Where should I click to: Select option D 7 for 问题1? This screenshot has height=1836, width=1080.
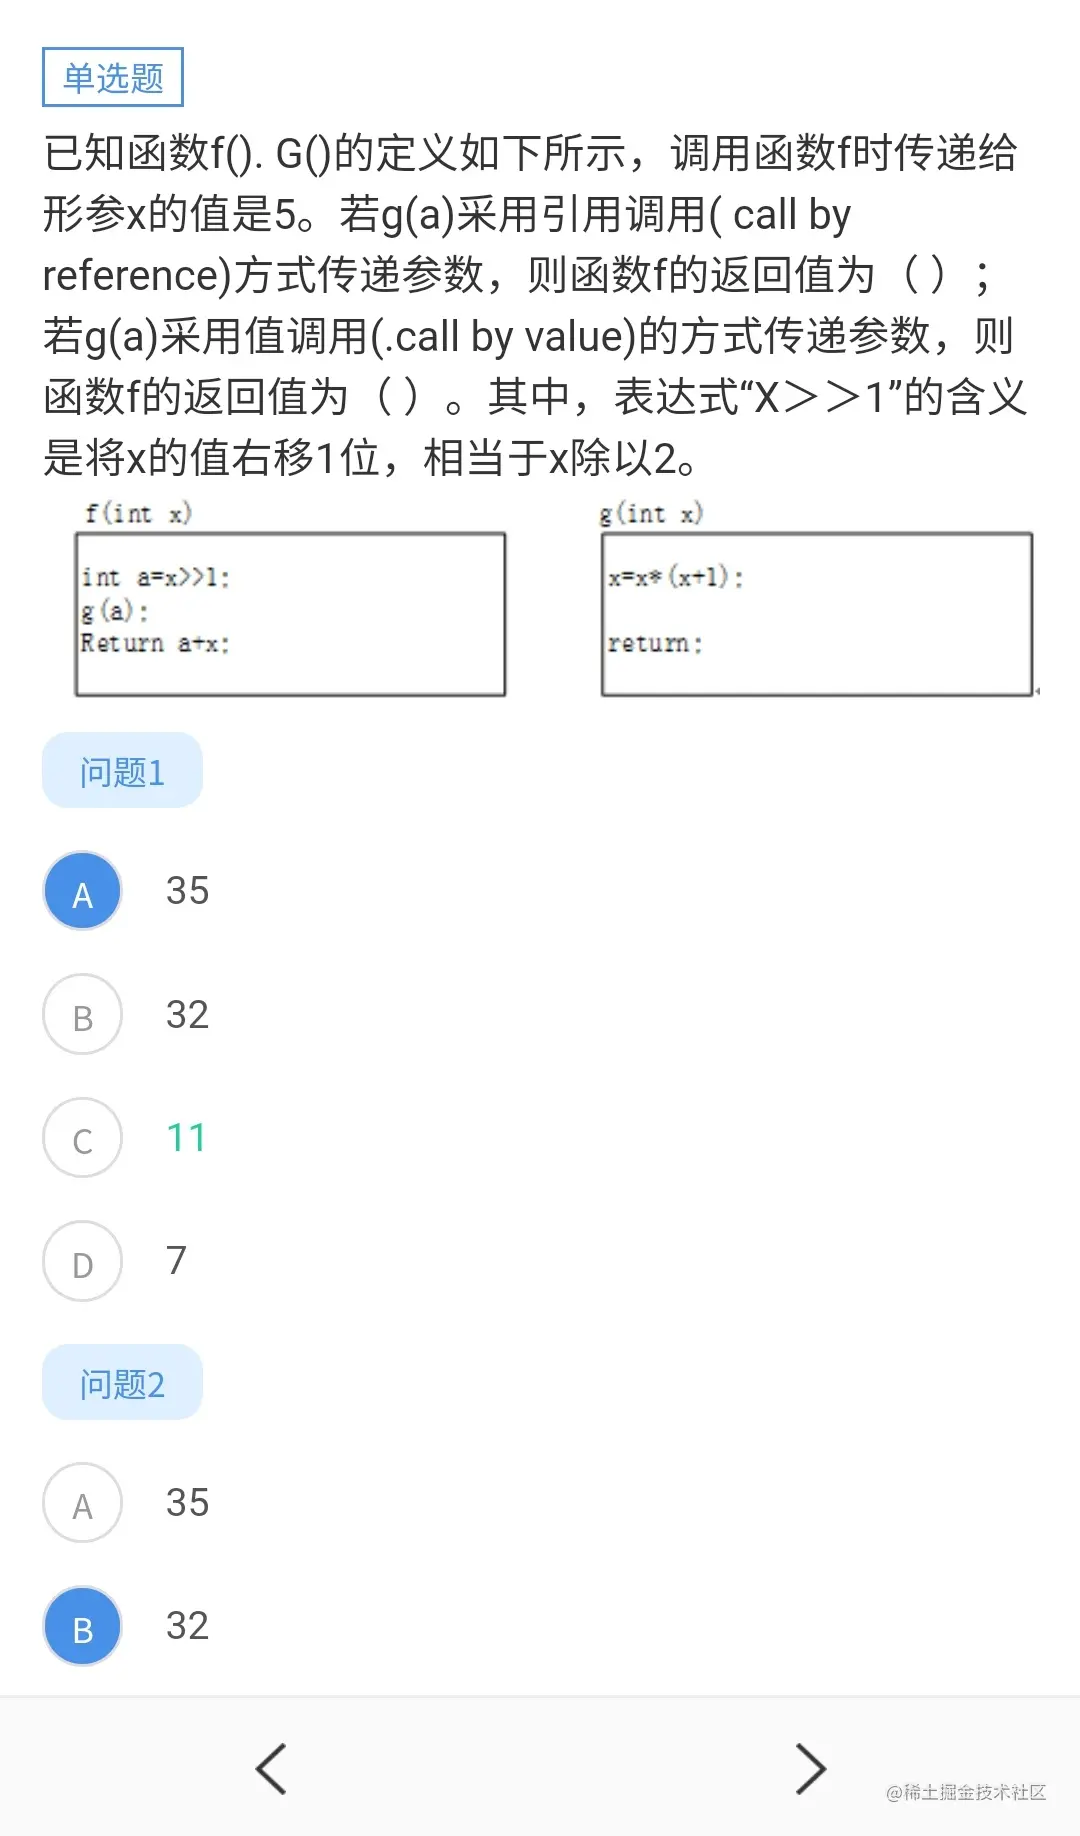point(82,1261)
